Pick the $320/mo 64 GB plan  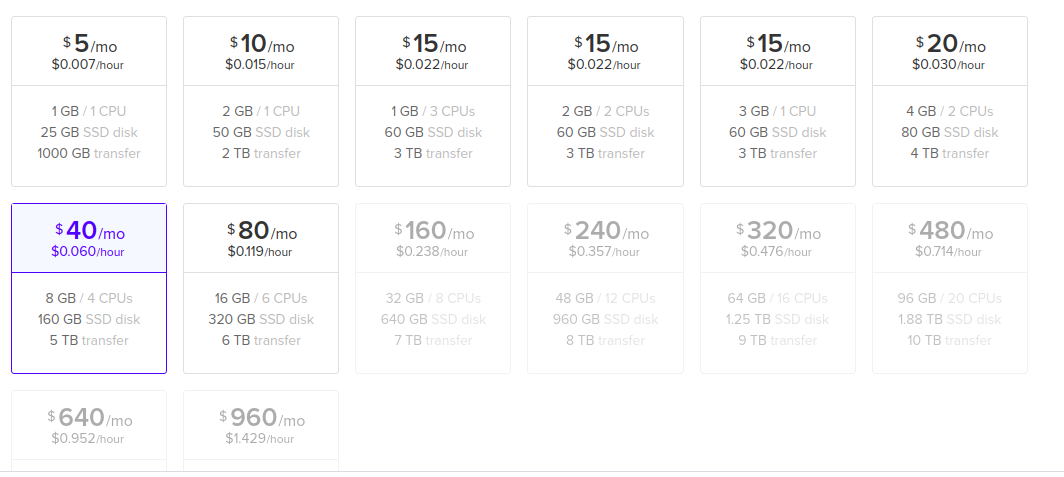[x=777, y=288]
